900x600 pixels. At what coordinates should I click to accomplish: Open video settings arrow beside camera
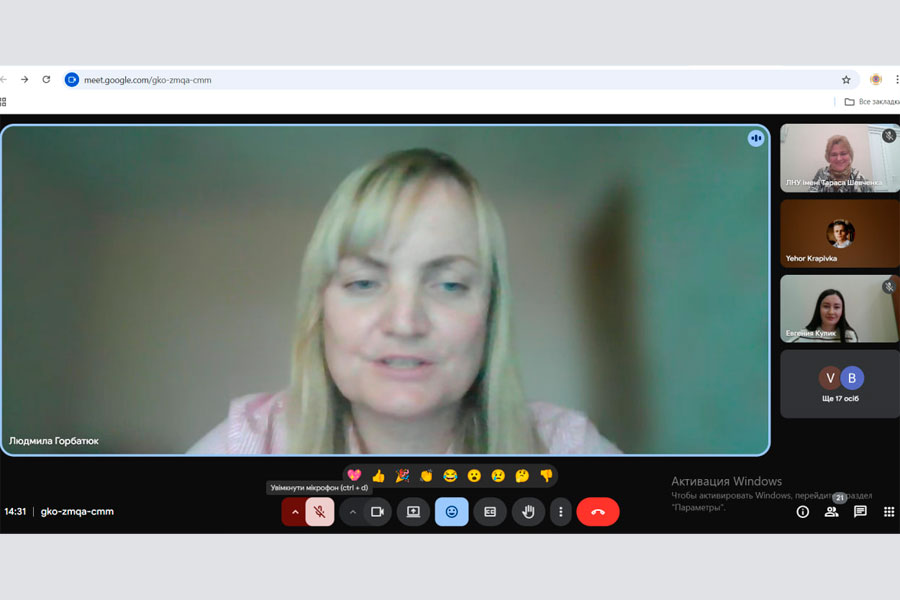(x=352, y=512)
